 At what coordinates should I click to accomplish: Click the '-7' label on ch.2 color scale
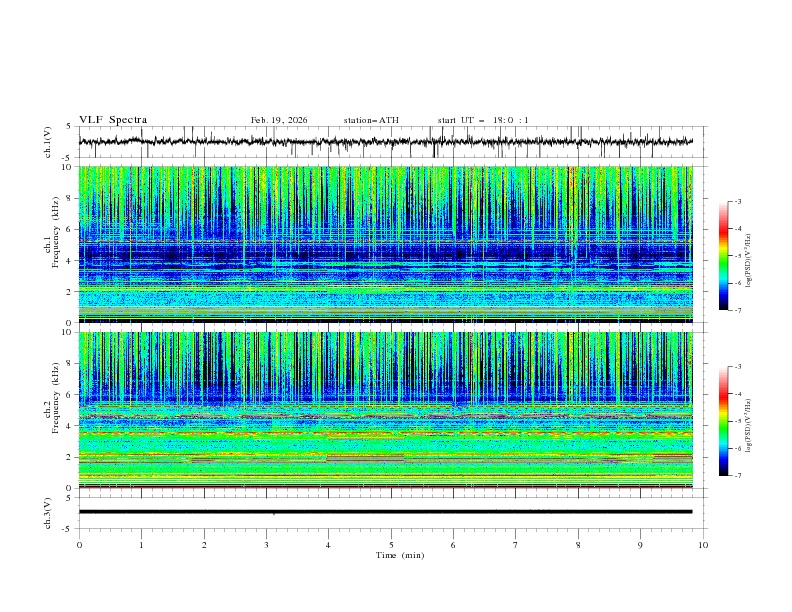click(x=737, y=475)
